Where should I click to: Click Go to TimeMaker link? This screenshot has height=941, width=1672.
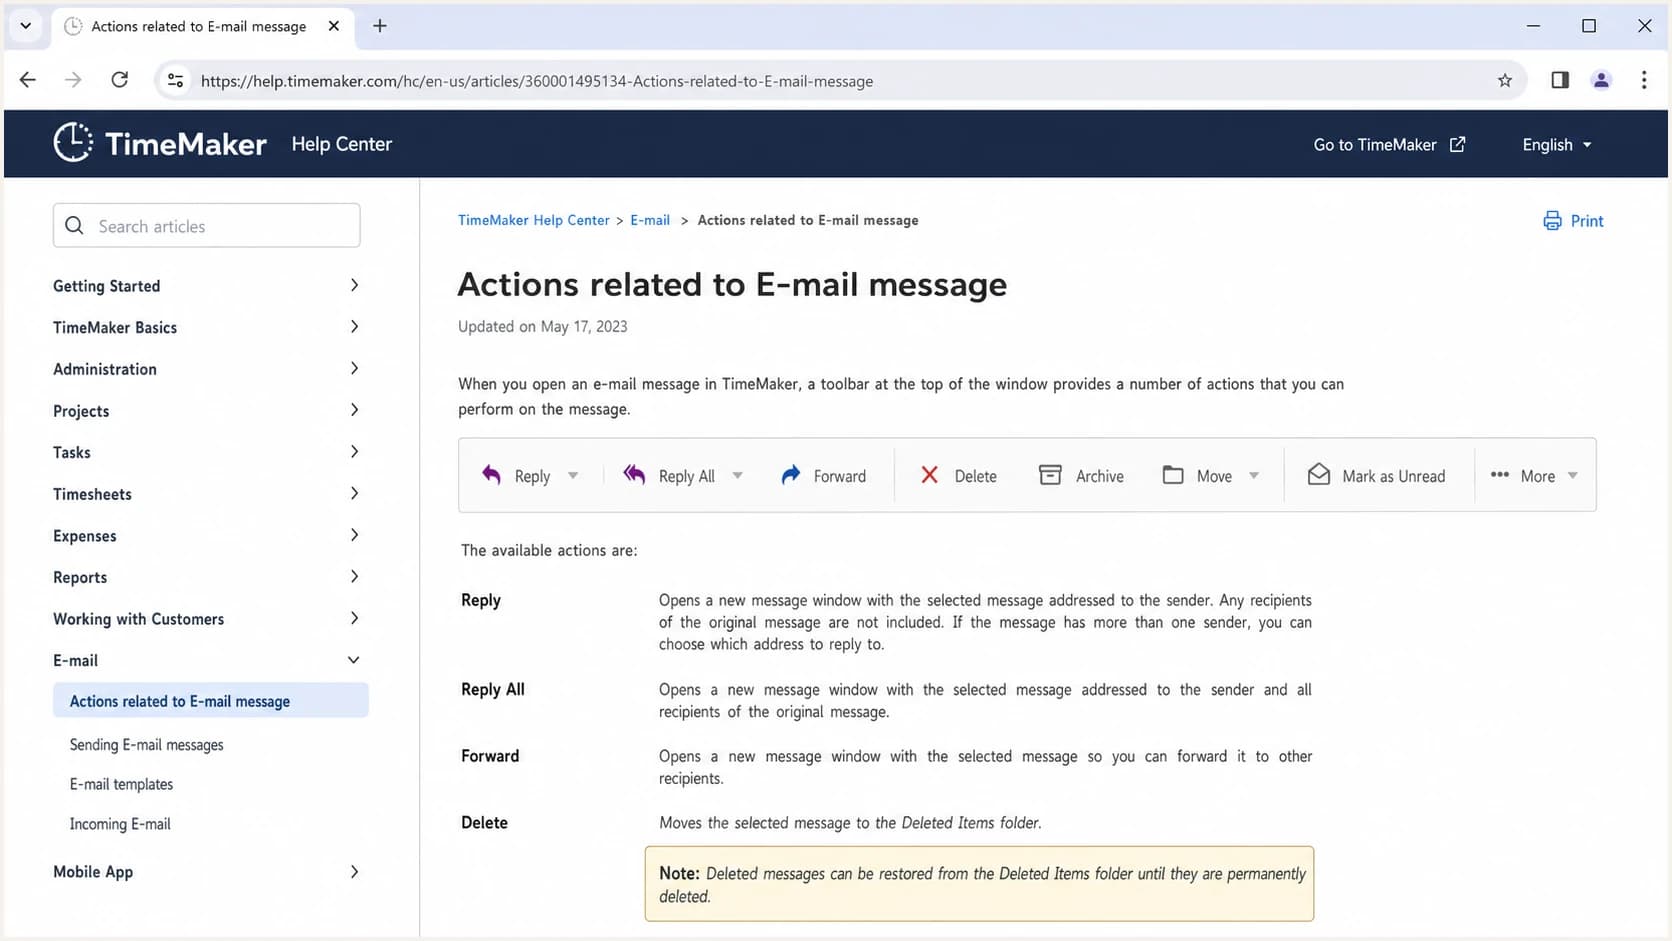tap(1374, 145)
